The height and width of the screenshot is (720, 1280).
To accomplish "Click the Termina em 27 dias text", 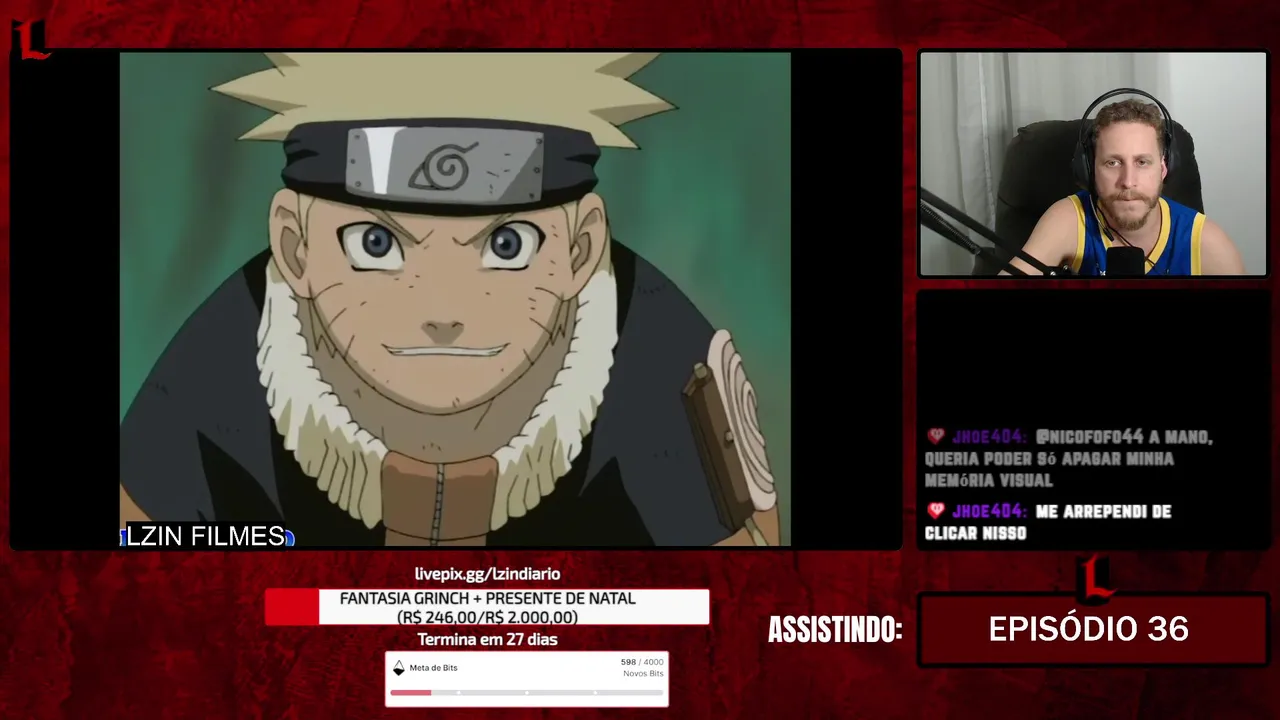I will pos(487,639).
